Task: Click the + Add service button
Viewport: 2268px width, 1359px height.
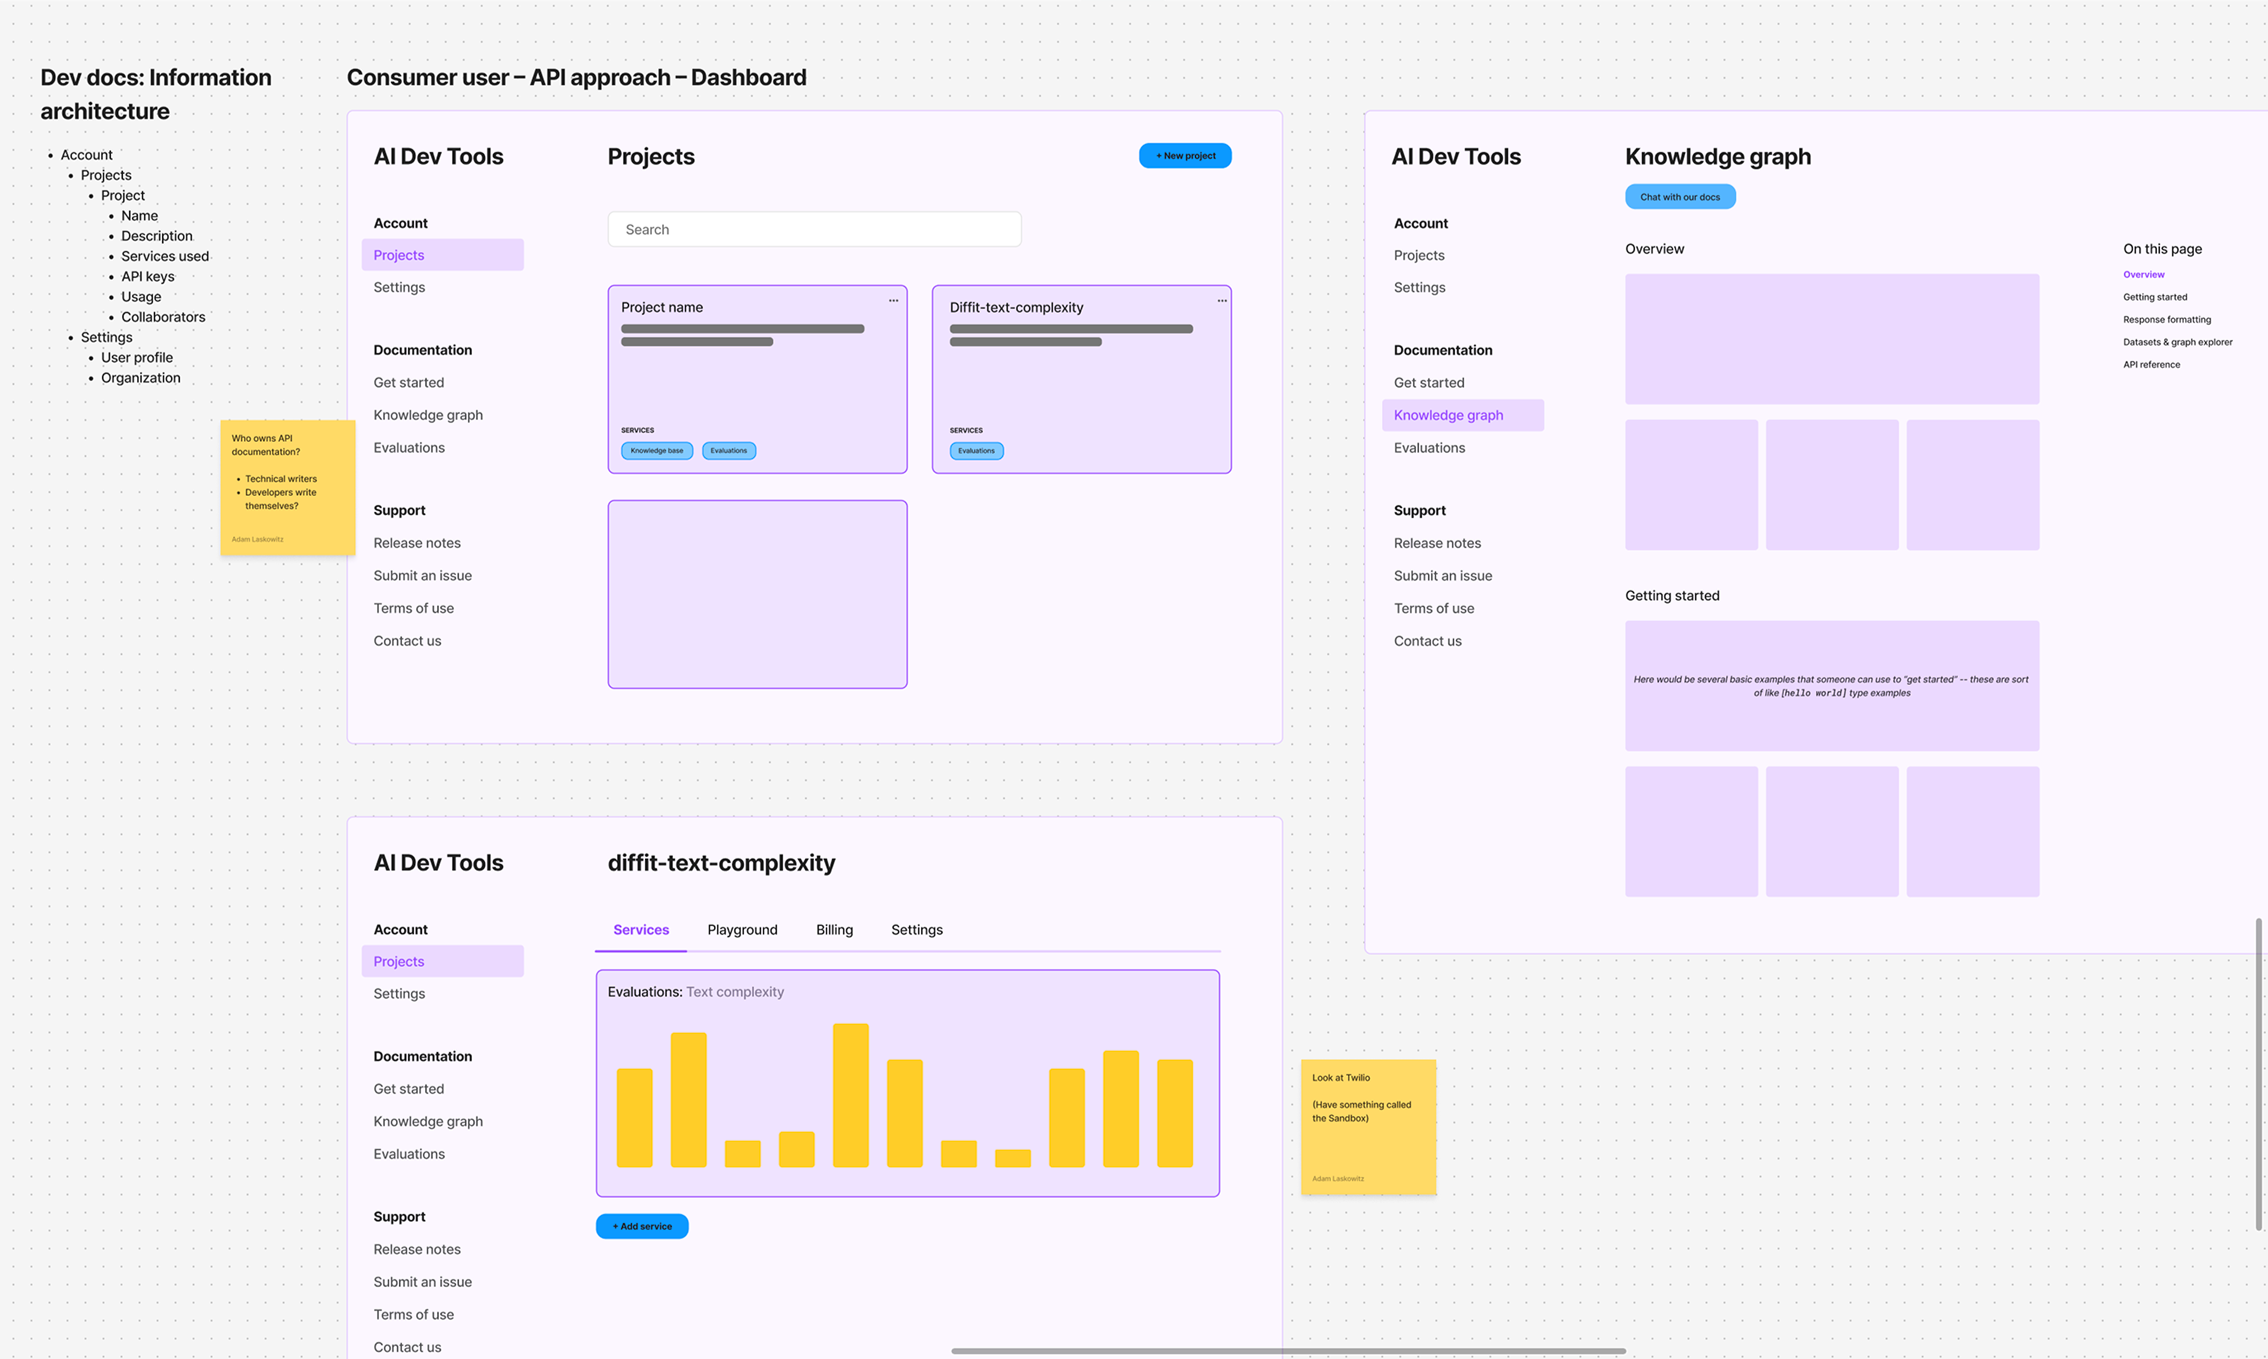Action: coord(642,1226)
